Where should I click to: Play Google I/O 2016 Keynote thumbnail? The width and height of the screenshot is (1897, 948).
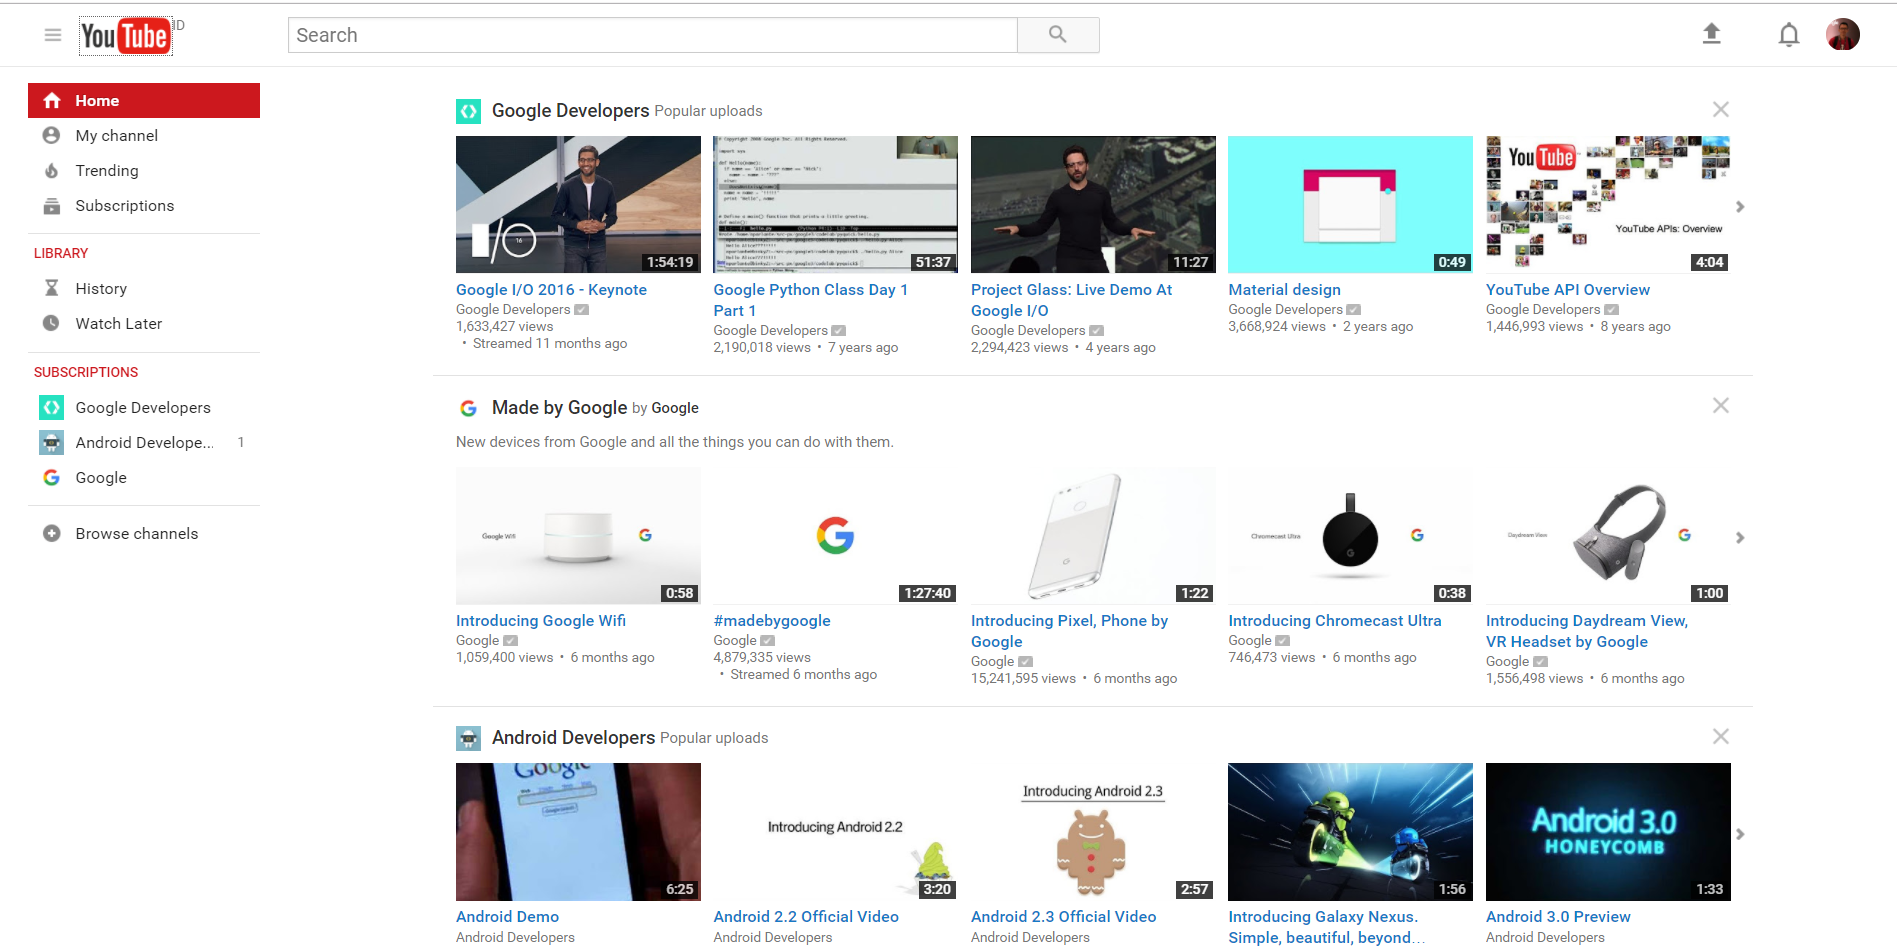pyautogui.click(x=578, y=204)
